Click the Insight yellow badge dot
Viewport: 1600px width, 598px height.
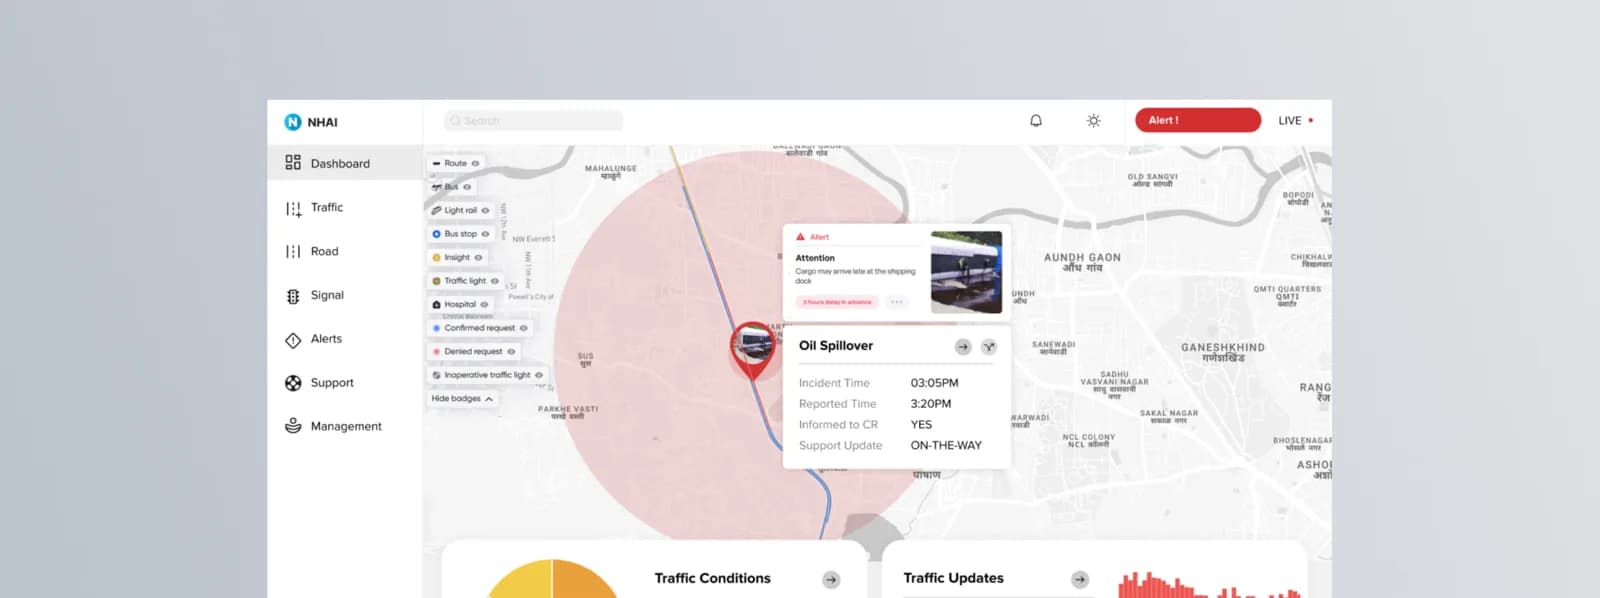pyautogui.click(x=436, y=258)
